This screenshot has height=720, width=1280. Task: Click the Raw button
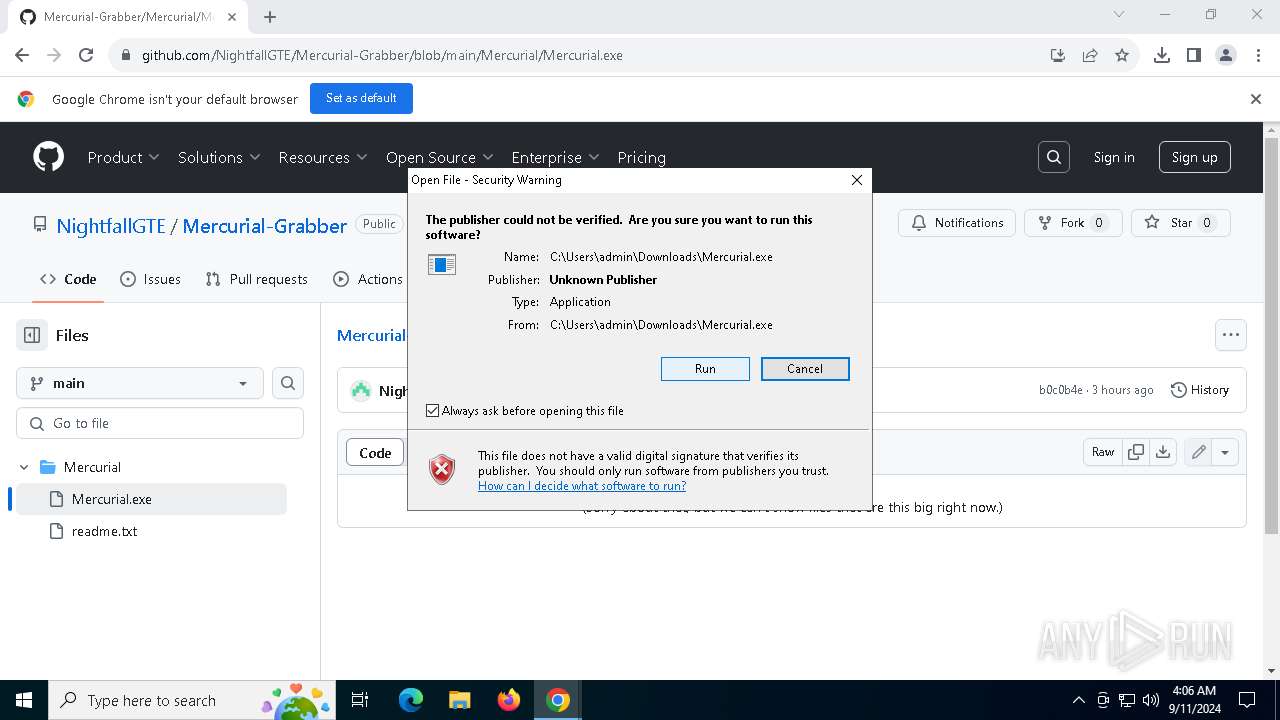[1103, 452]
